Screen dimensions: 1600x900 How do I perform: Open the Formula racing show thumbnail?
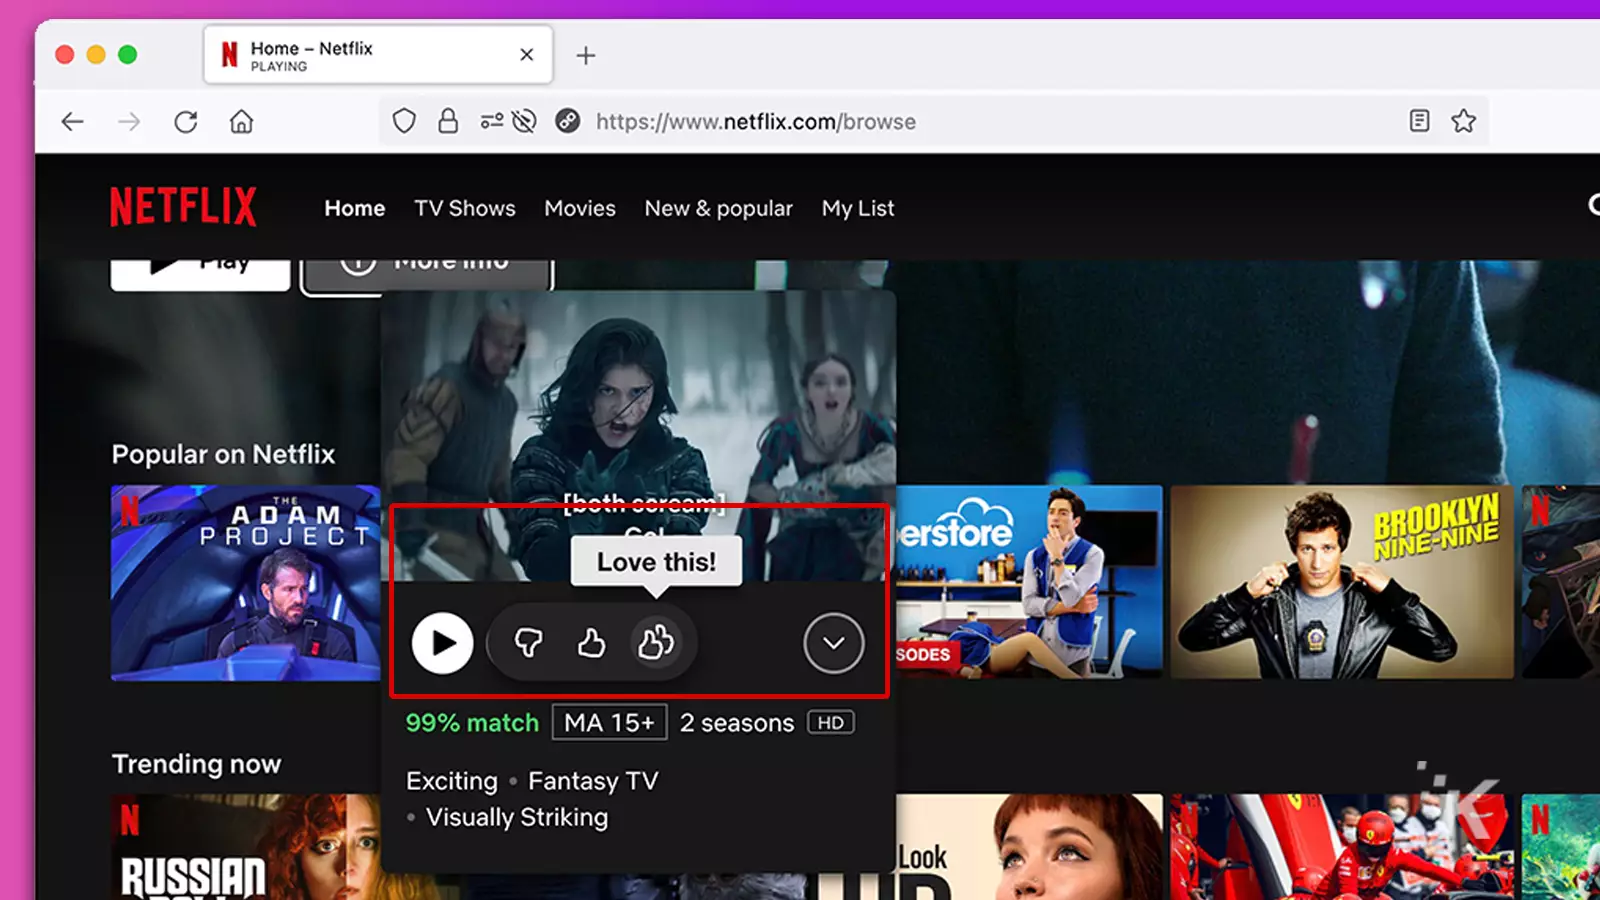(1342, 846)
